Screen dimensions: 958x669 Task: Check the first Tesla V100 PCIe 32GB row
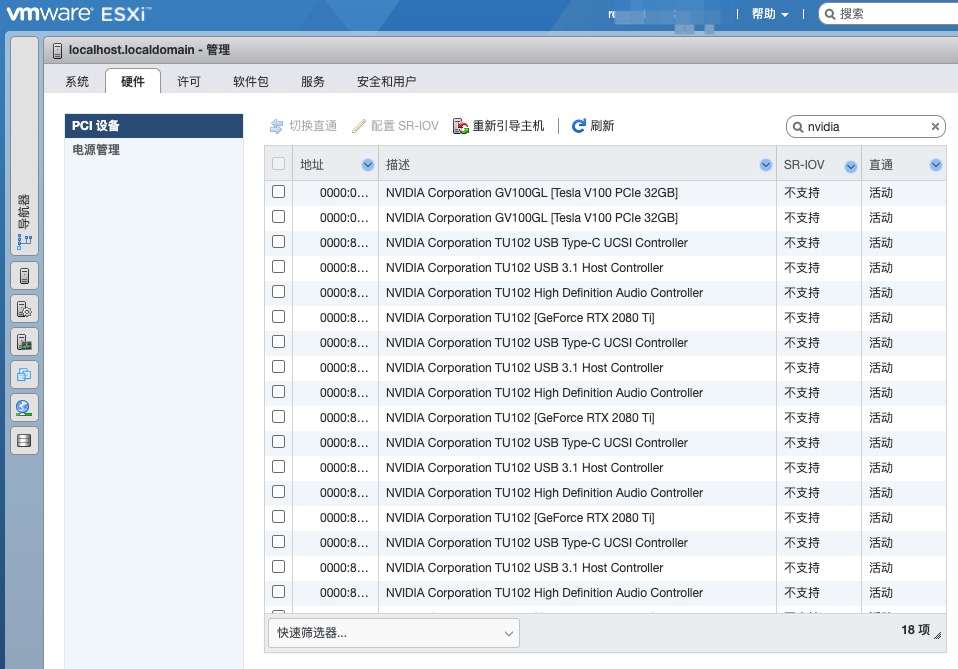point(279,192)
